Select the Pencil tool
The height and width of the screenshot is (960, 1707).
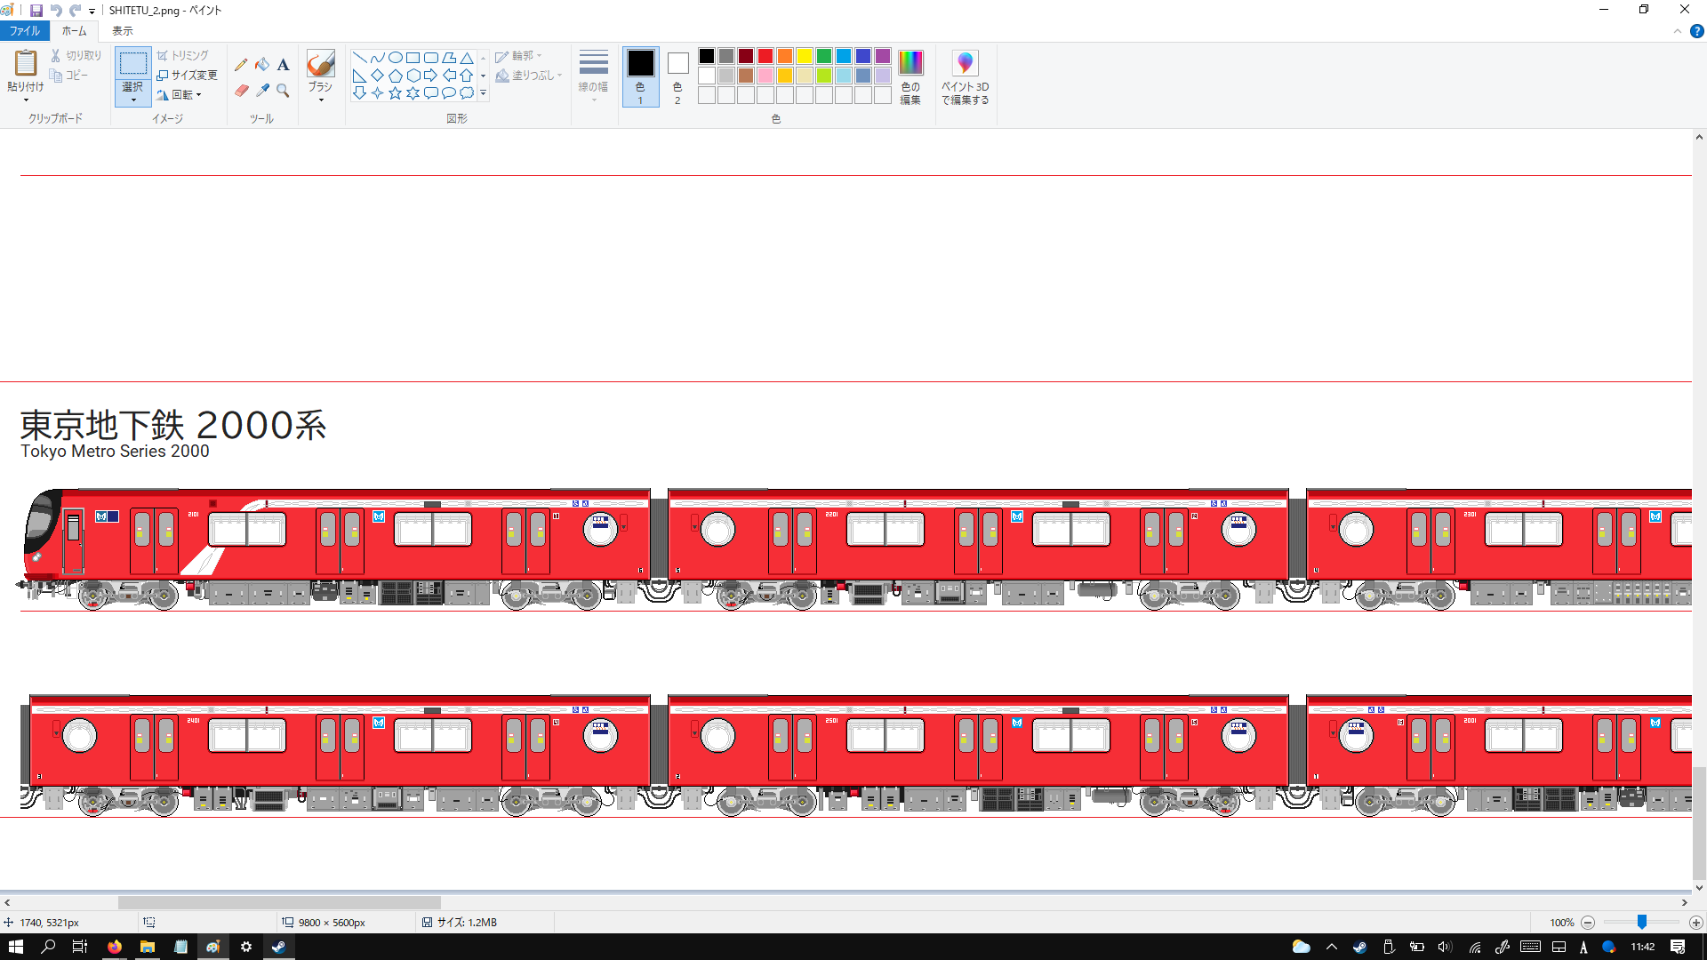coord(241,65)
